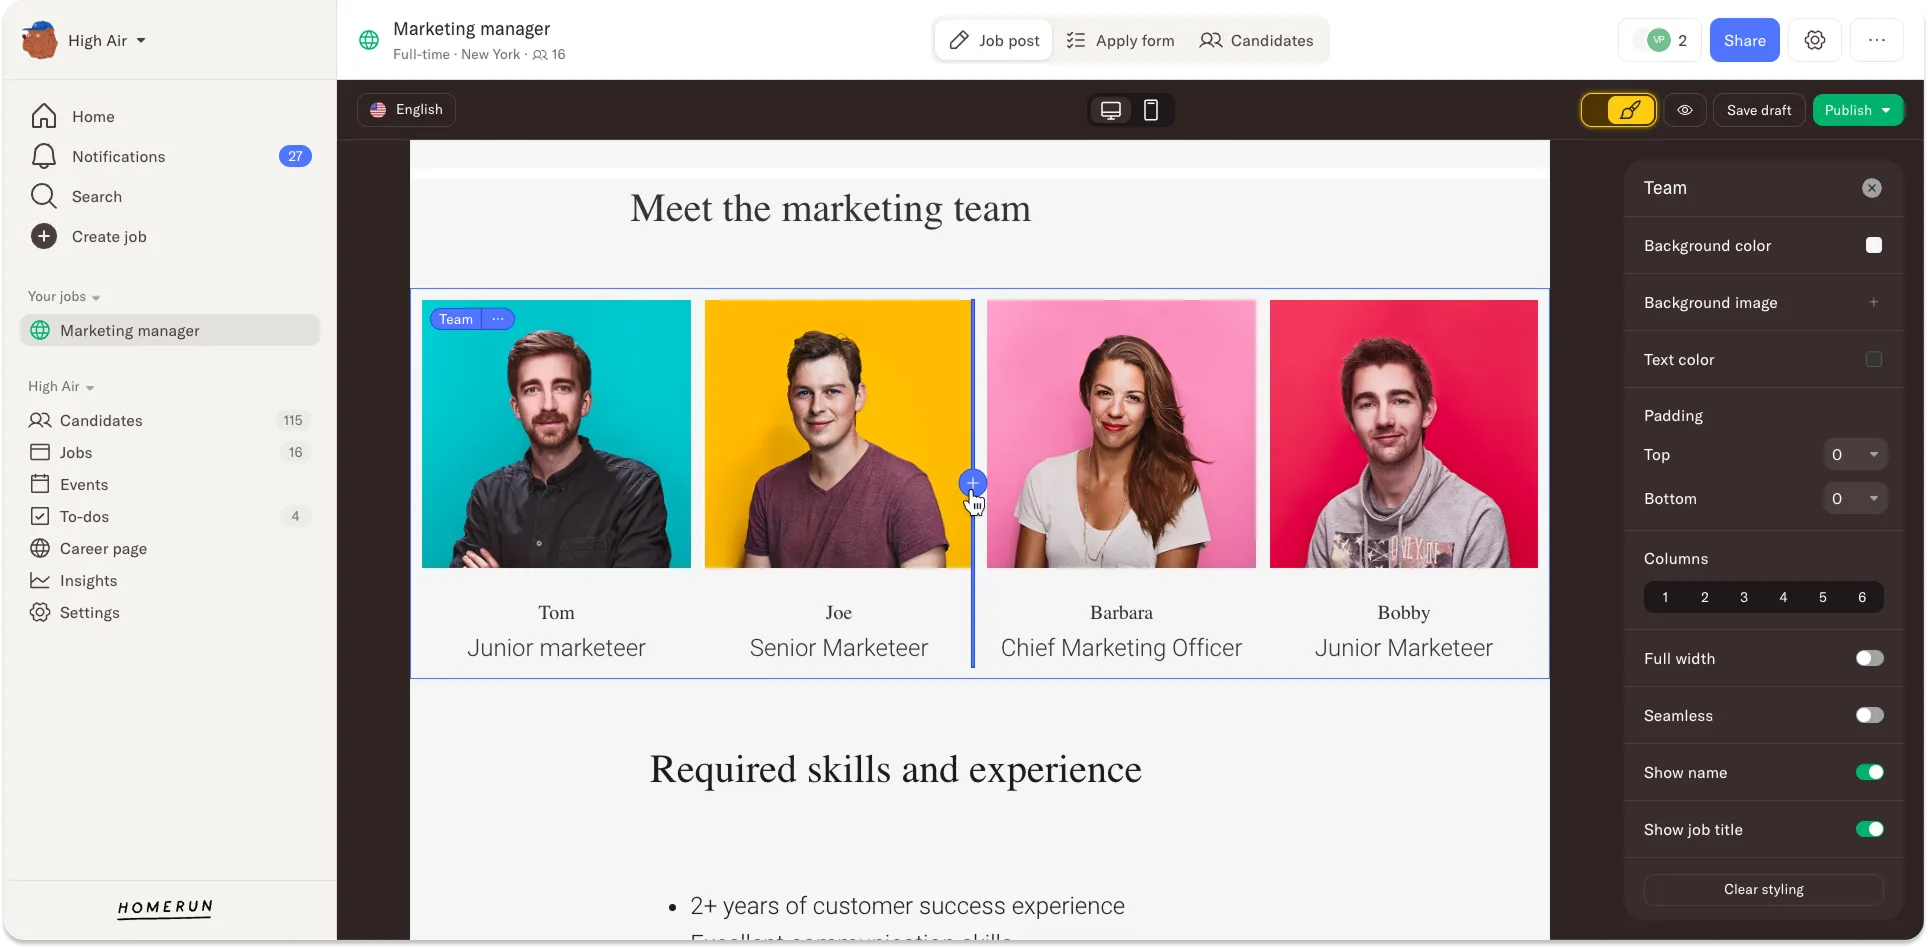Set columns to 6
1928x948 pixels.
tap(1862, 597)
